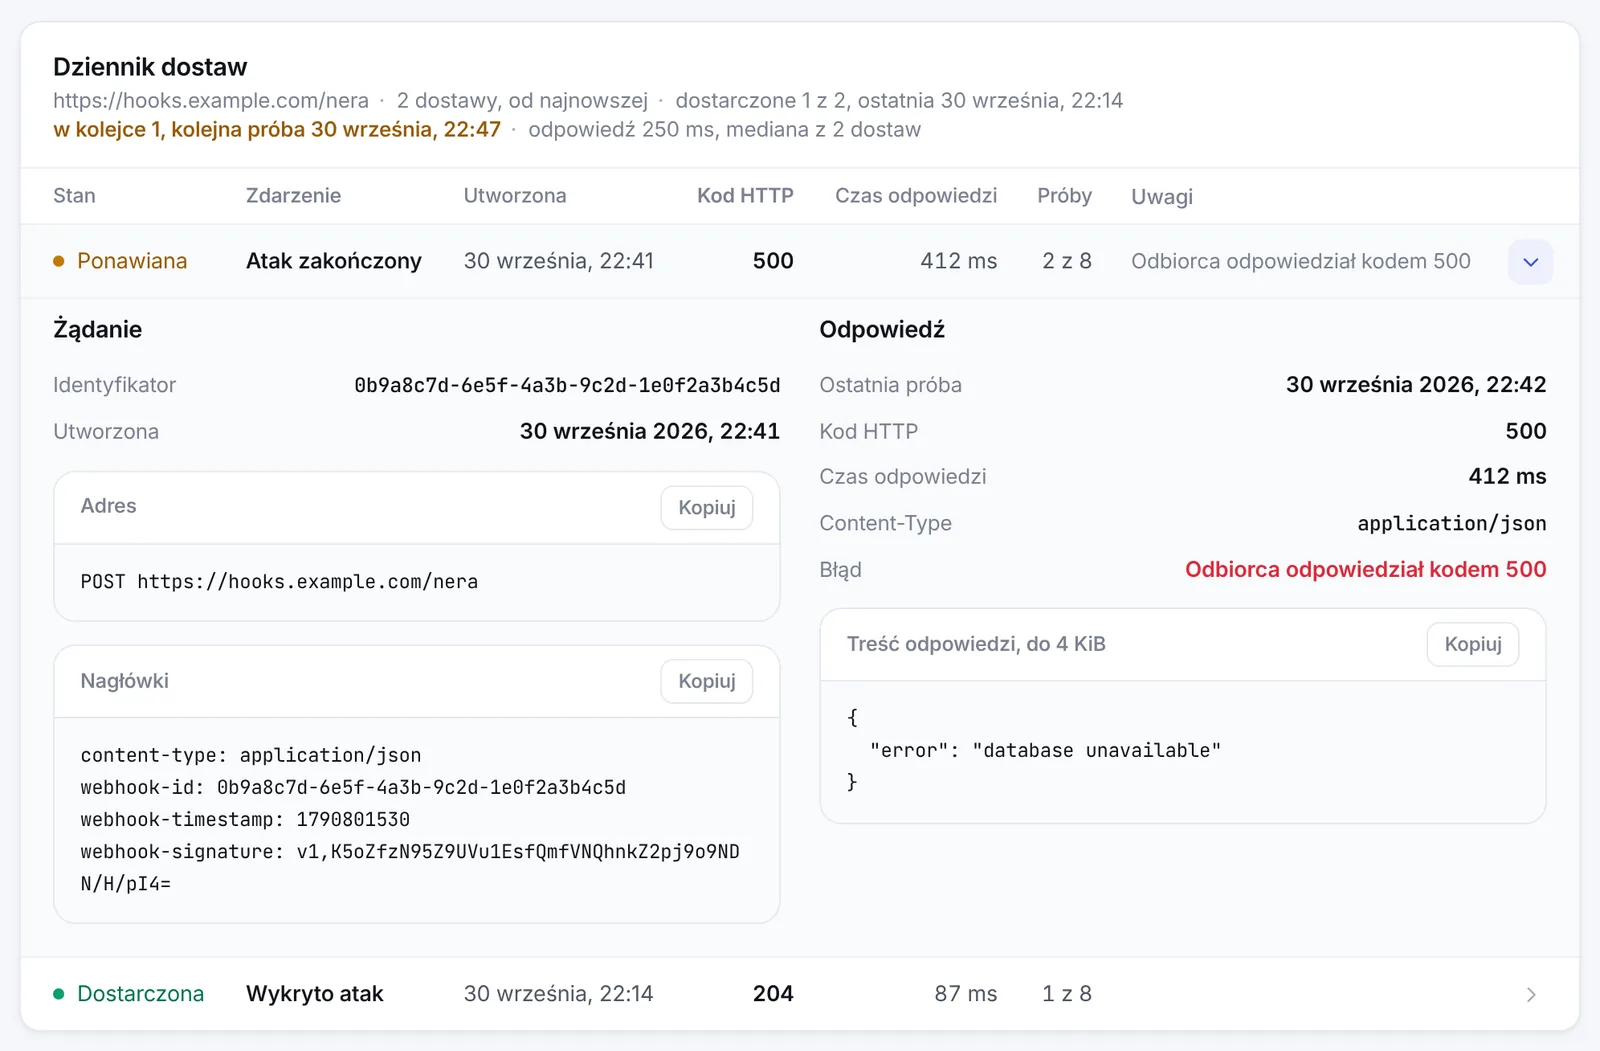Copy the Nagłówki headers block
Screen dimensions: 1600x1051
click(x=707, y=681)
